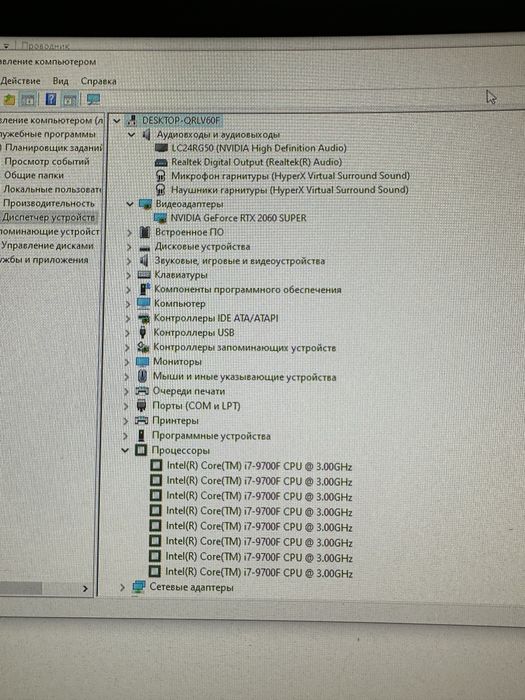Click the Контроллеры запоминающих устройств icon
The image size is (525, 700).
143,347
